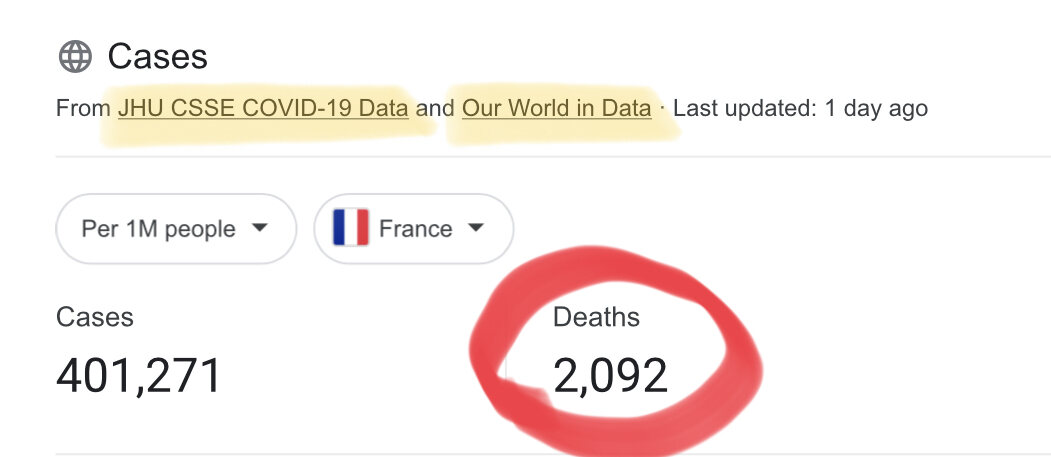Follow the Our World in Data link

click(557, 108)
